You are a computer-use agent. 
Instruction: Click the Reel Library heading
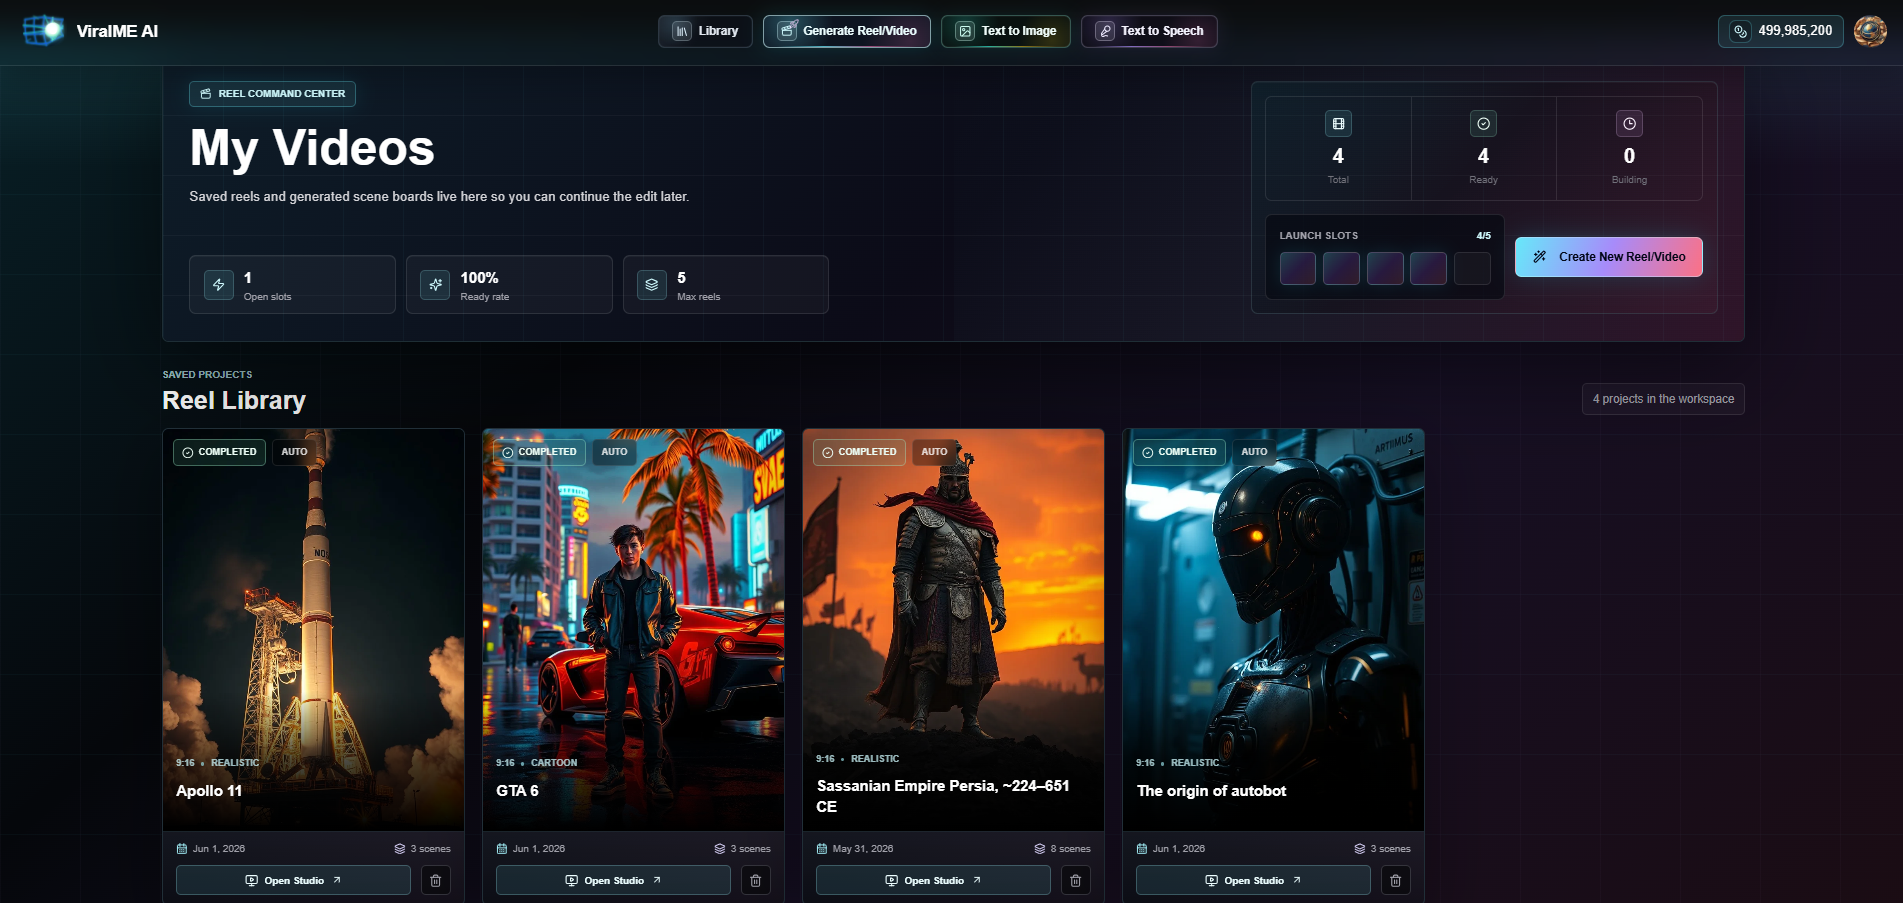pos(234,400)
